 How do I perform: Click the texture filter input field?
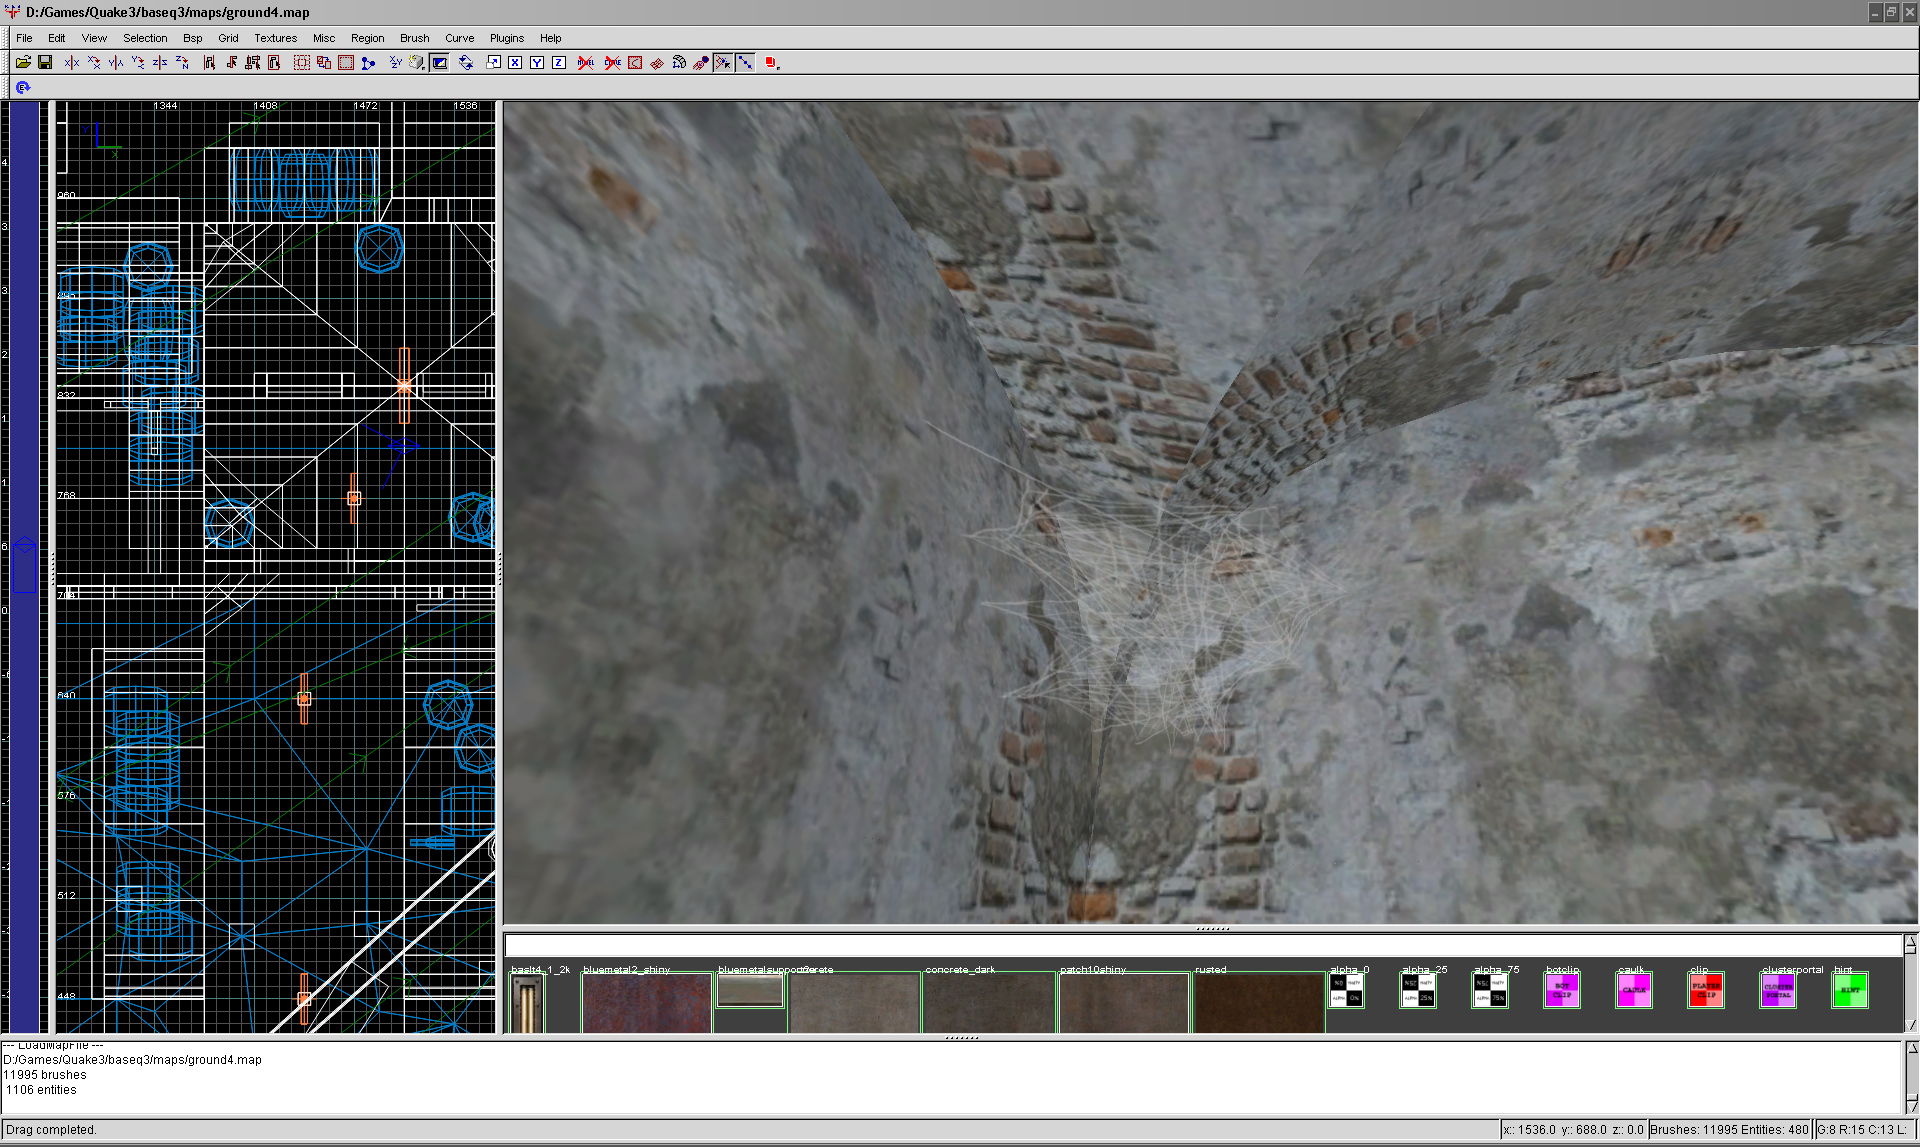[1200, 945]
